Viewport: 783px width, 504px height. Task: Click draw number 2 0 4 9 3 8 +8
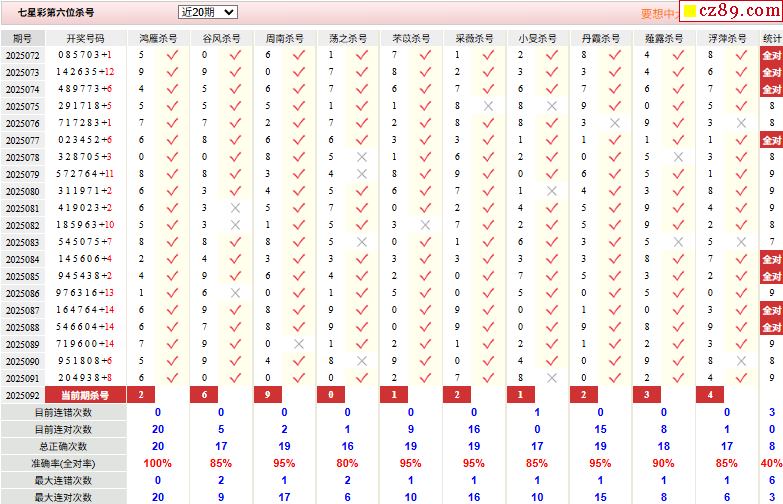[x=85, y=378]
